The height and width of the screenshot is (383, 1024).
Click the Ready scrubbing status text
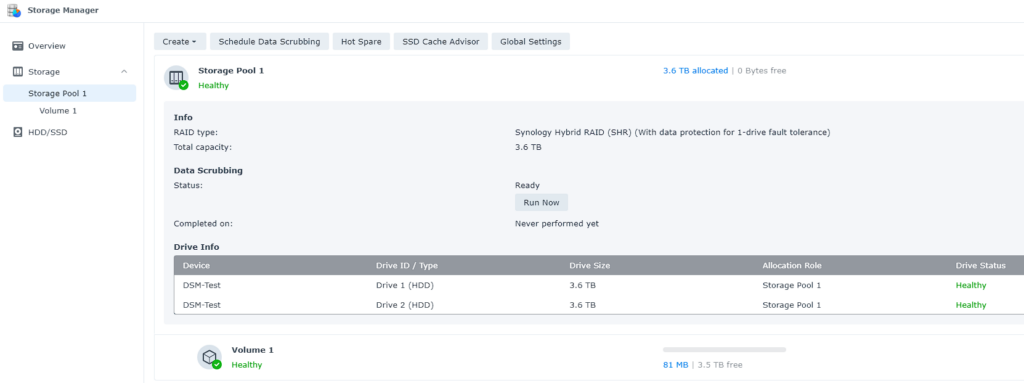528,185
